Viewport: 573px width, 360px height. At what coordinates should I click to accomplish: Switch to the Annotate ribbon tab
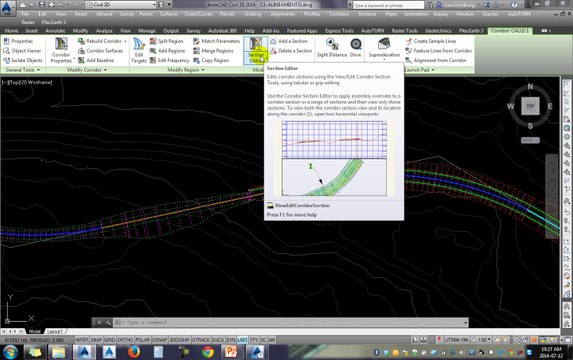pos(56,31)
